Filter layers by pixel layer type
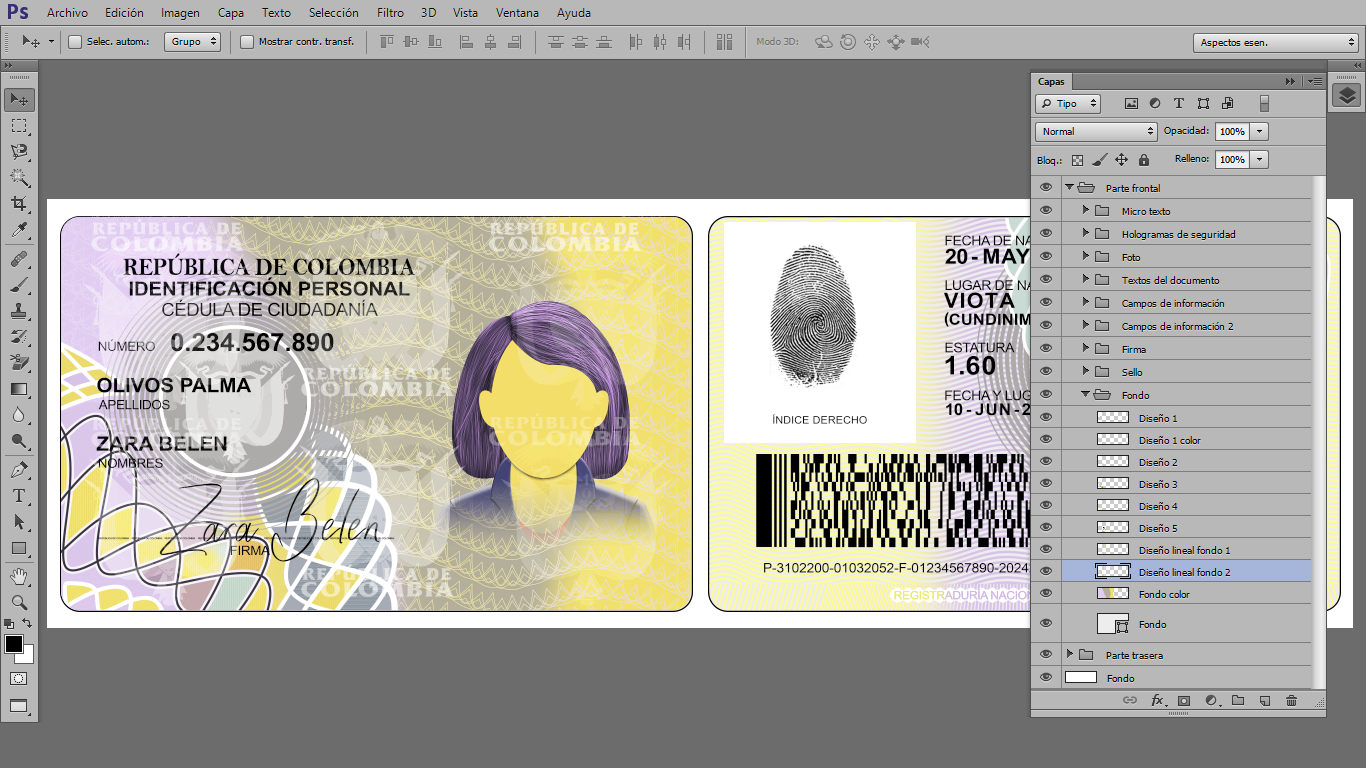The width and height of the screenshot is (1366, 768). pos(1131,103)
